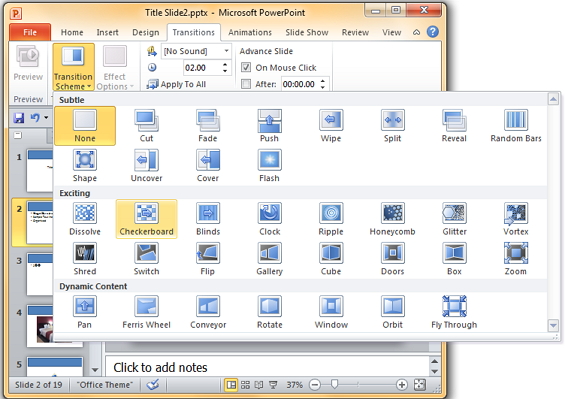Apply the Shred transition
Image resolution: width=565 pixels, height=399 pixels.
(85, 258)
